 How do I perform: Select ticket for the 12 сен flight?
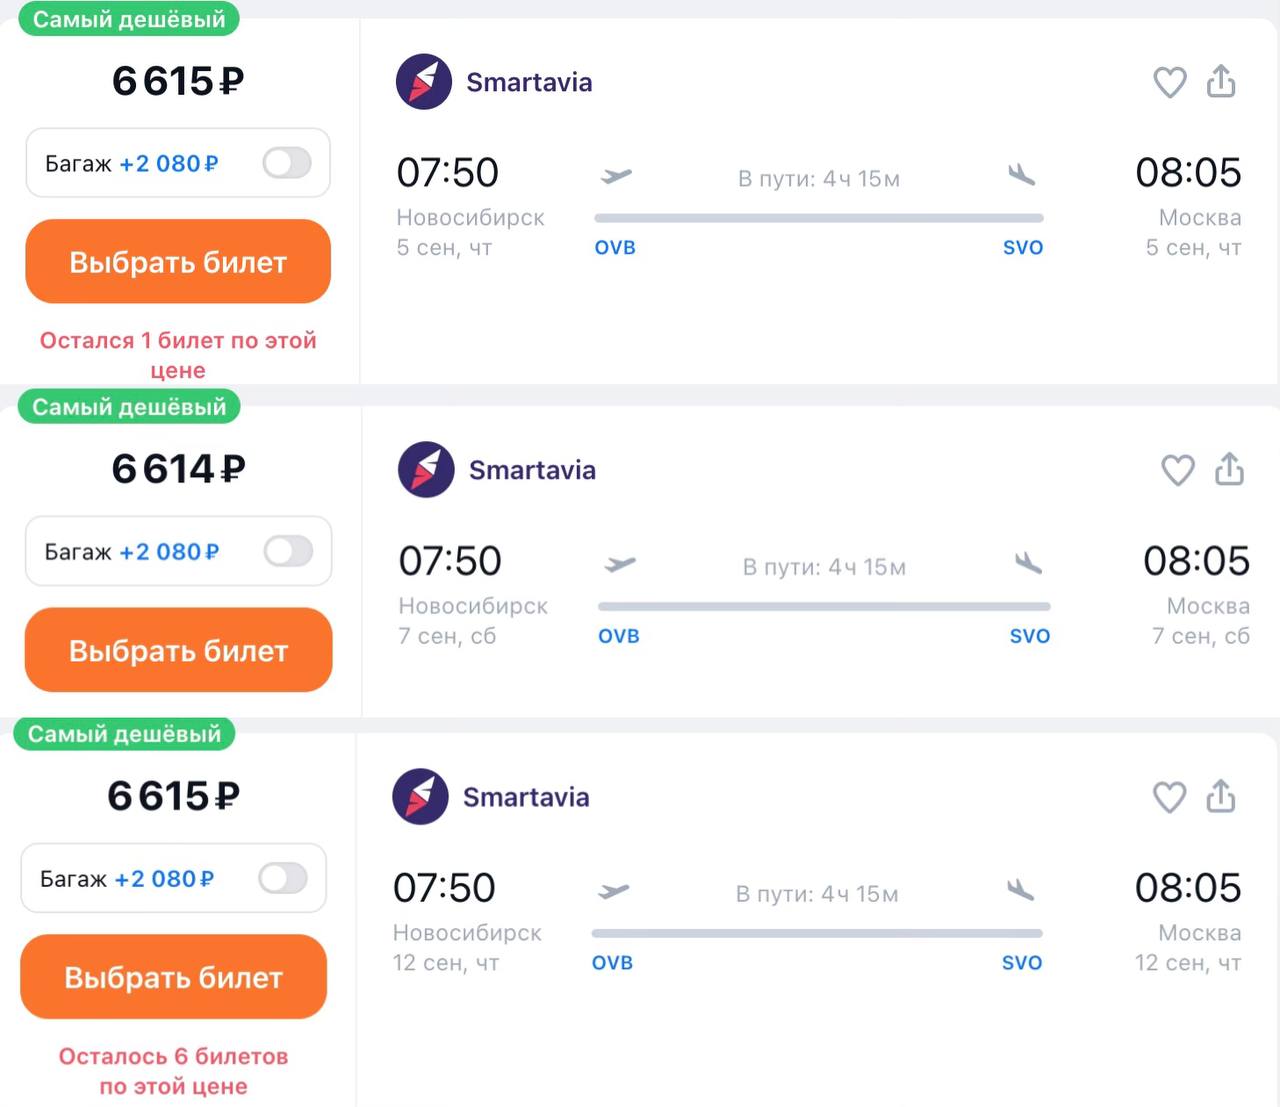click(174, 977)
